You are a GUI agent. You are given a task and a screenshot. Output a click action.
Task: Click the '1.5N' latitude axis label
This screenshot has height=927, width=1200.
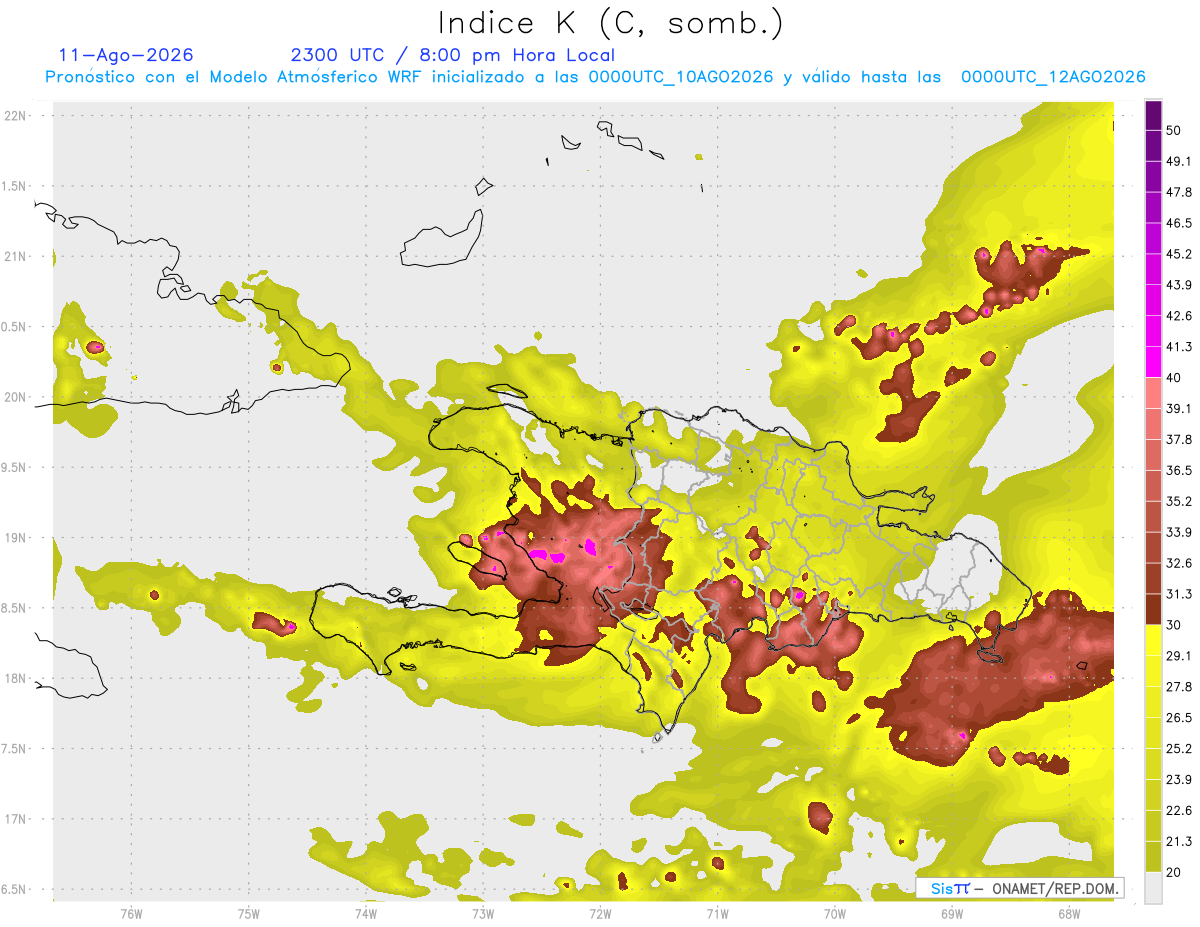pyautogui.click(x=15, y=186)
